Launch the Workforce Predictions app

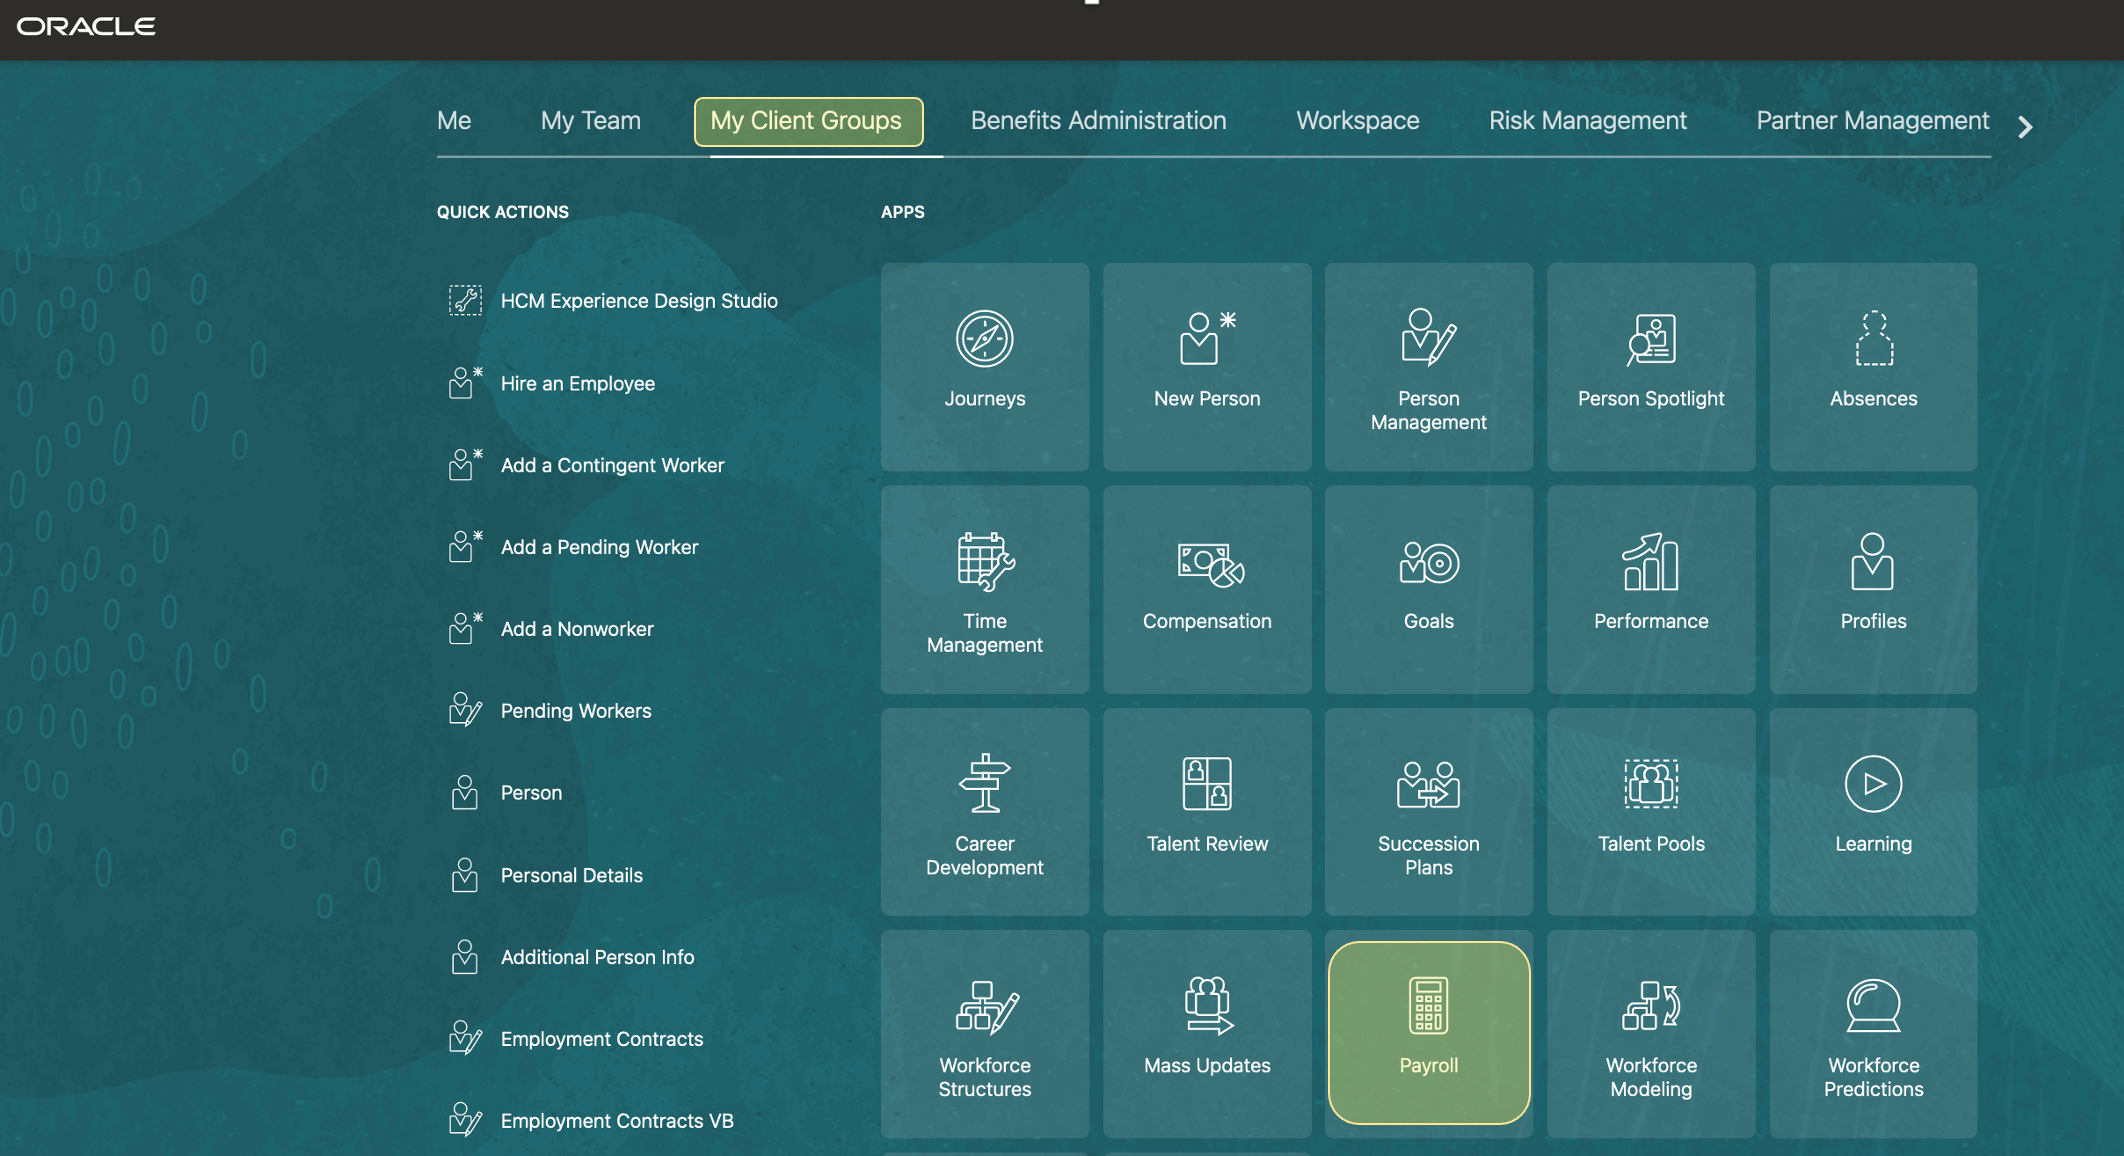click(1872, 1034)
